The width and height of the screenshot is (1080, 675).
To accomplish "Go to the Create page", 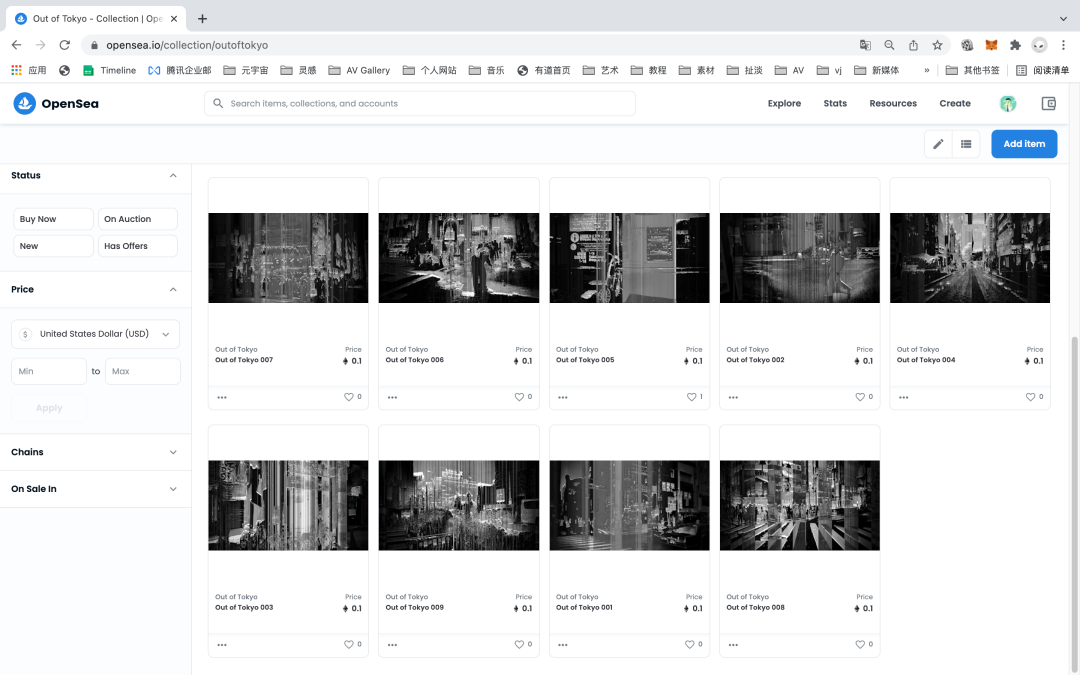I will [x=955, y=103].
